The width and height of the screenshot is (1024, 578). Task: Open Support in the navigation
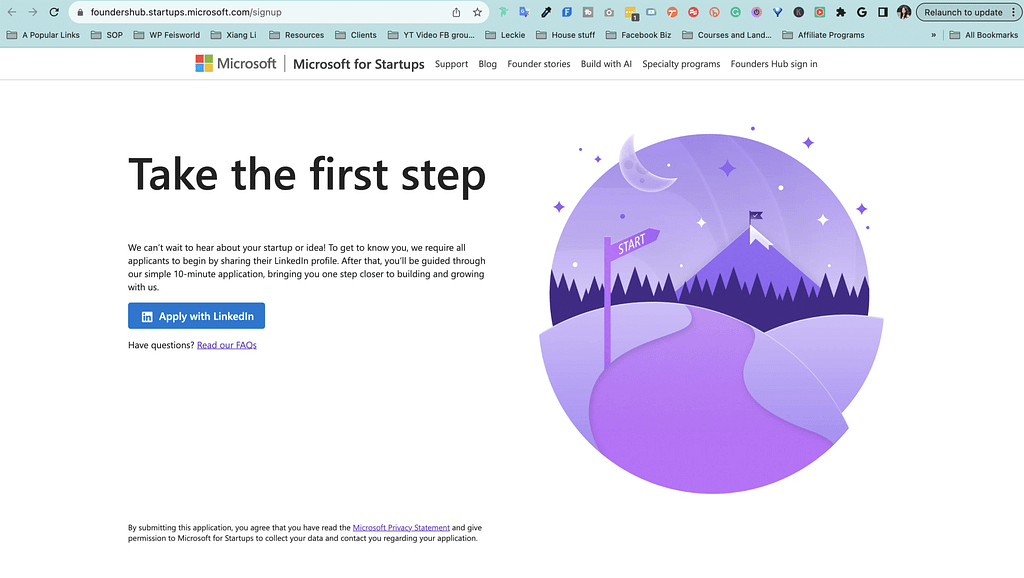pyautogui.click(x=451, y=64)
